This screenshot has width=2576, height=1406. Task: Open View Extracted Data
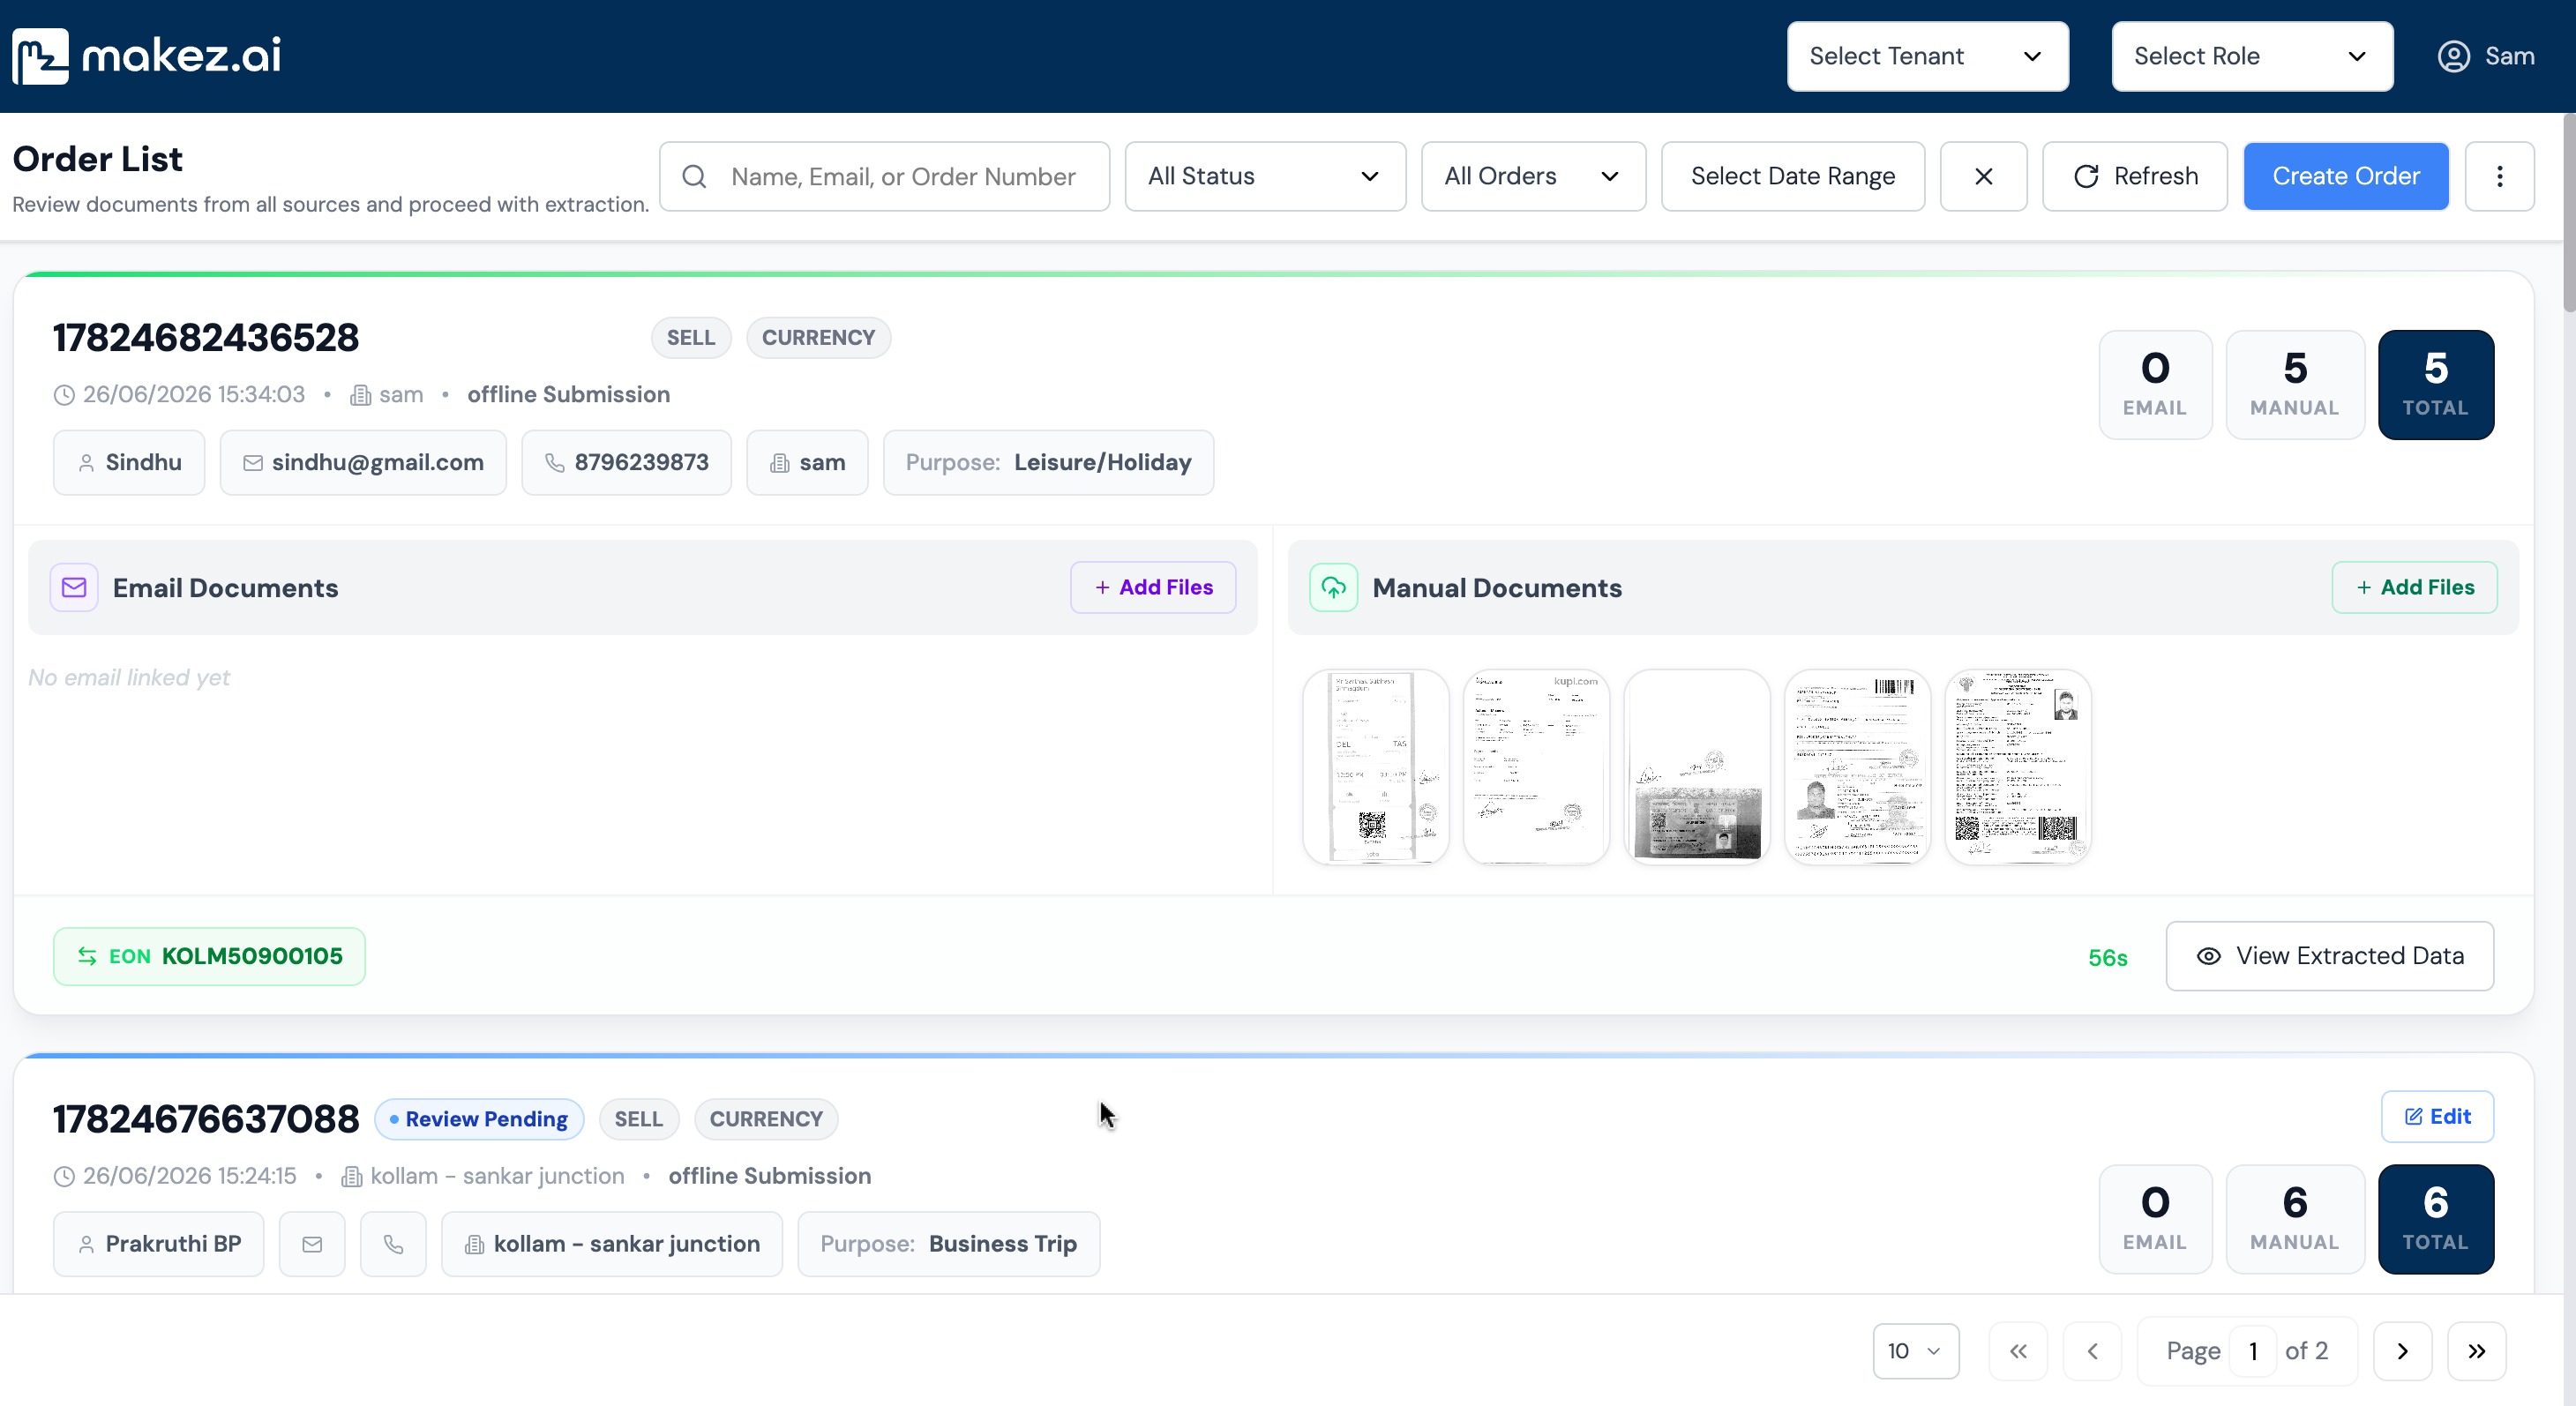pyautogui.click(x=2329, y=956)
